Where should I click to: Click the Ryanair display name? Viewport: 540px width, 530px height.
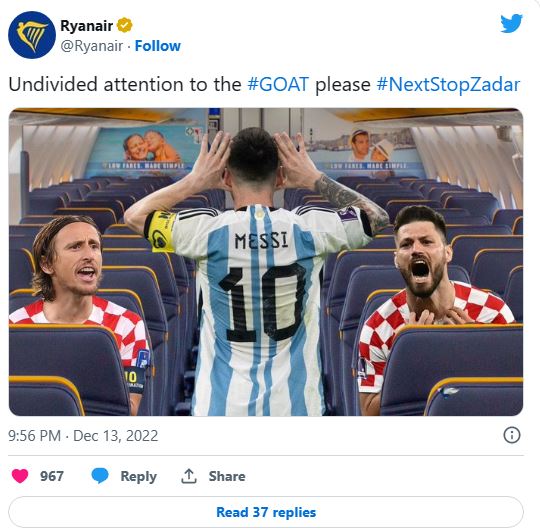(x=86, y=25)
